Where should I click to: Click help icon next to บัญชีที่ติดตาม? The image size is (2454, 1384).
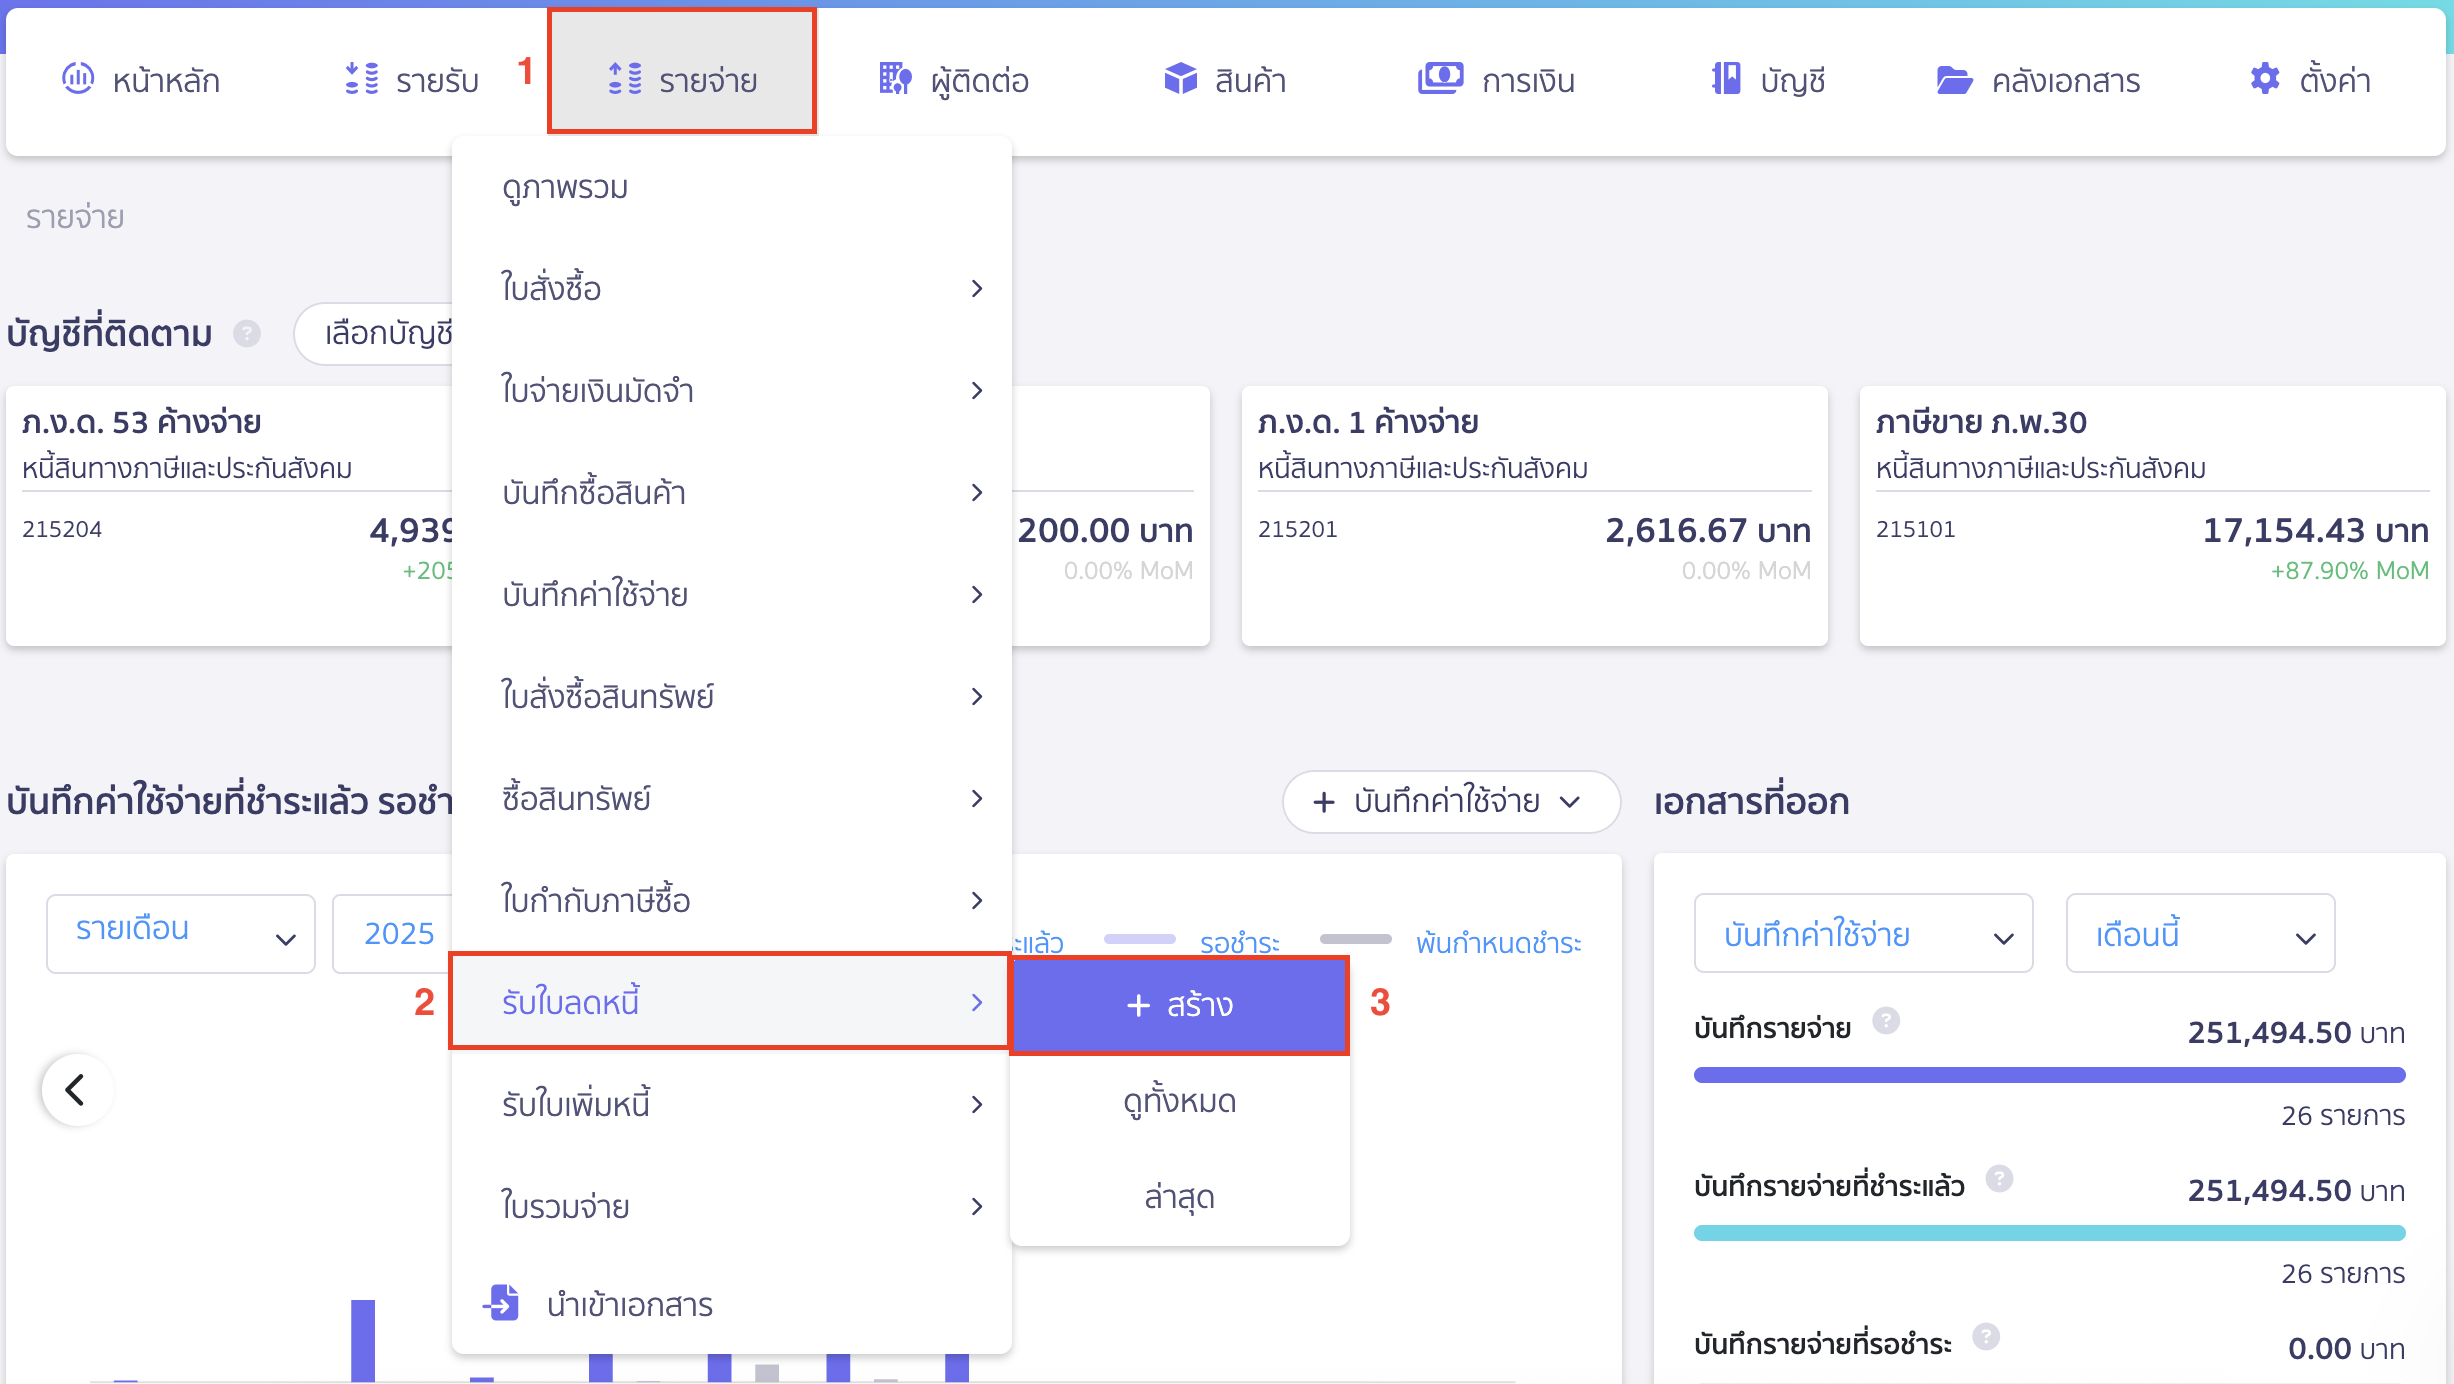[x=247, y=333]
